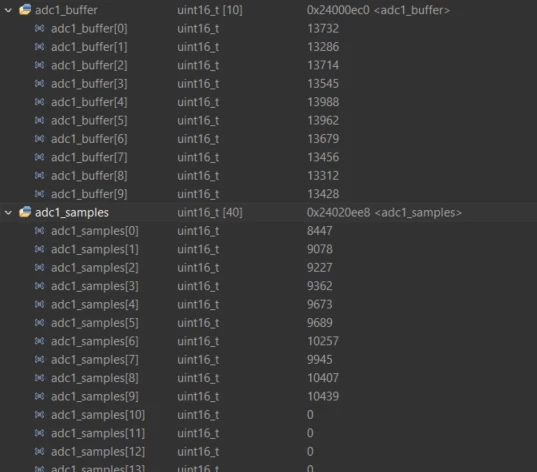Screen dimensions: 537x472
Task: Click value 13428 of adc1_buffer[9]
Action: [x=323, y=194]
